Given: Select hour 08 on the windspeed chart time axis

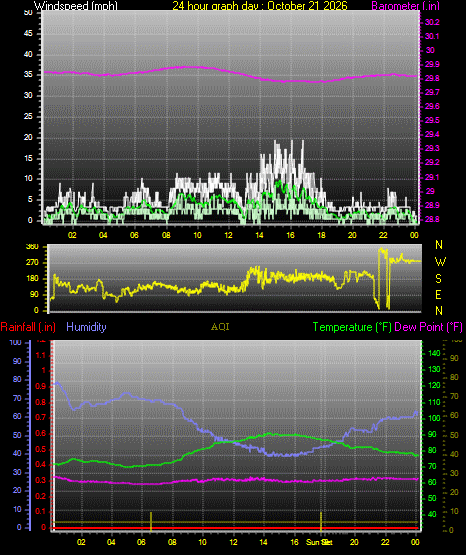Looking at the screenshot, I should (x=166, y=235).
